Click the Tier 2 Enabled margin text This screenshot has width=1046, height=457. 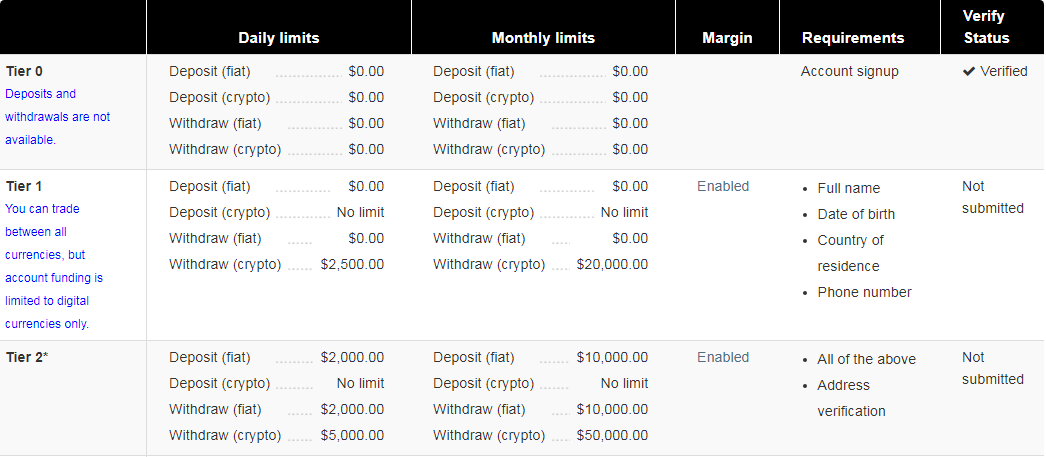click(723, 357)
